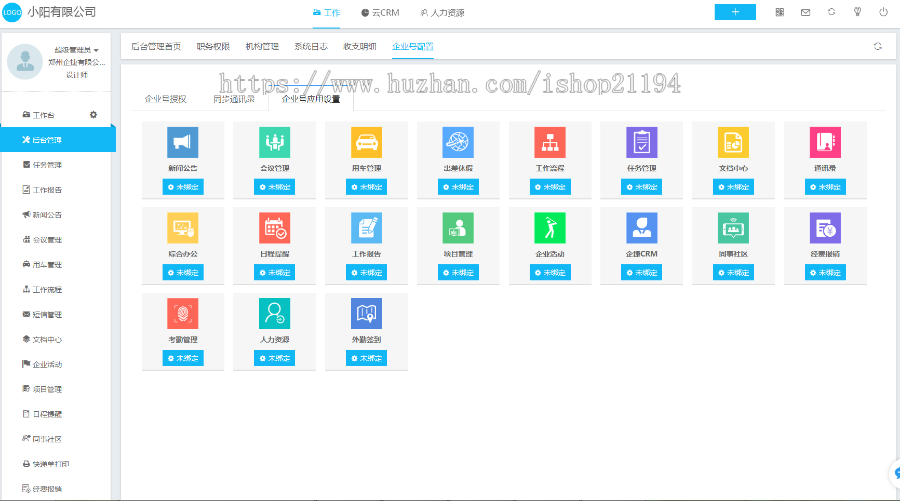
Task: Click the 项目管理 green person card icon
Action: pyautogui.click(x=458, y=228)
